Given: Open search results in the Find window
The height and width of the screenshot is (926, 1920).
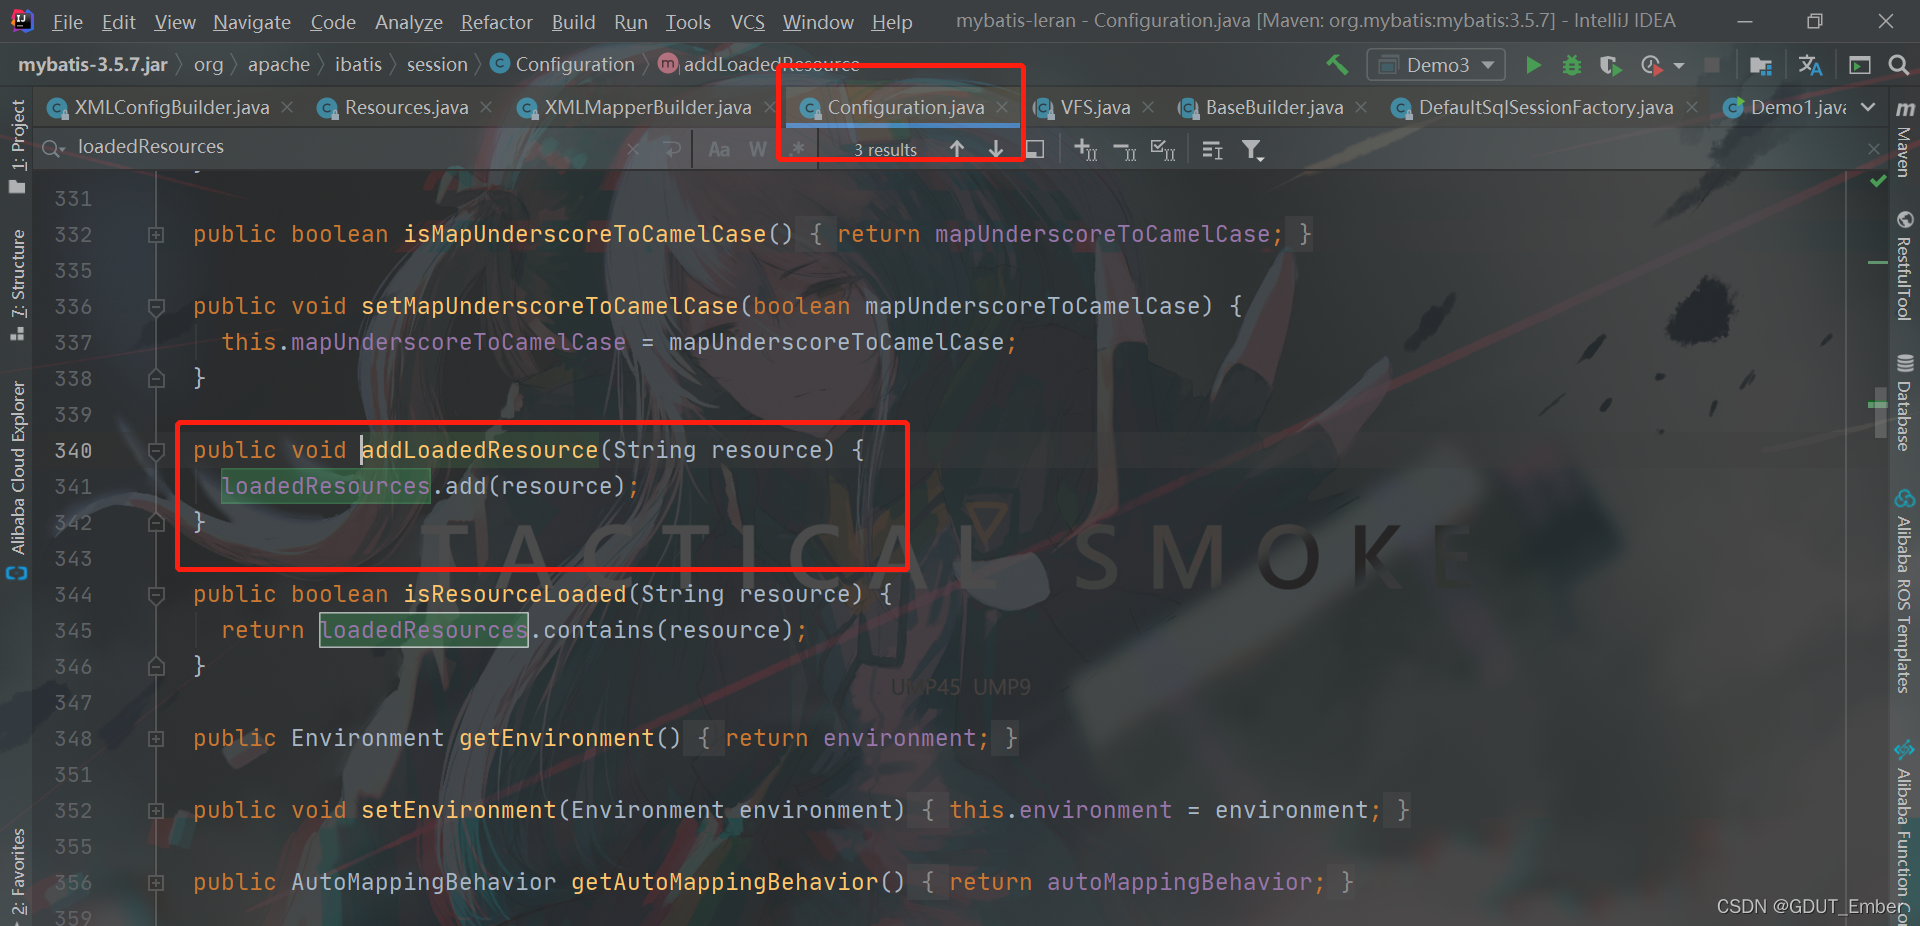Looking at the screenshot, I should (x=1035, y=149).
